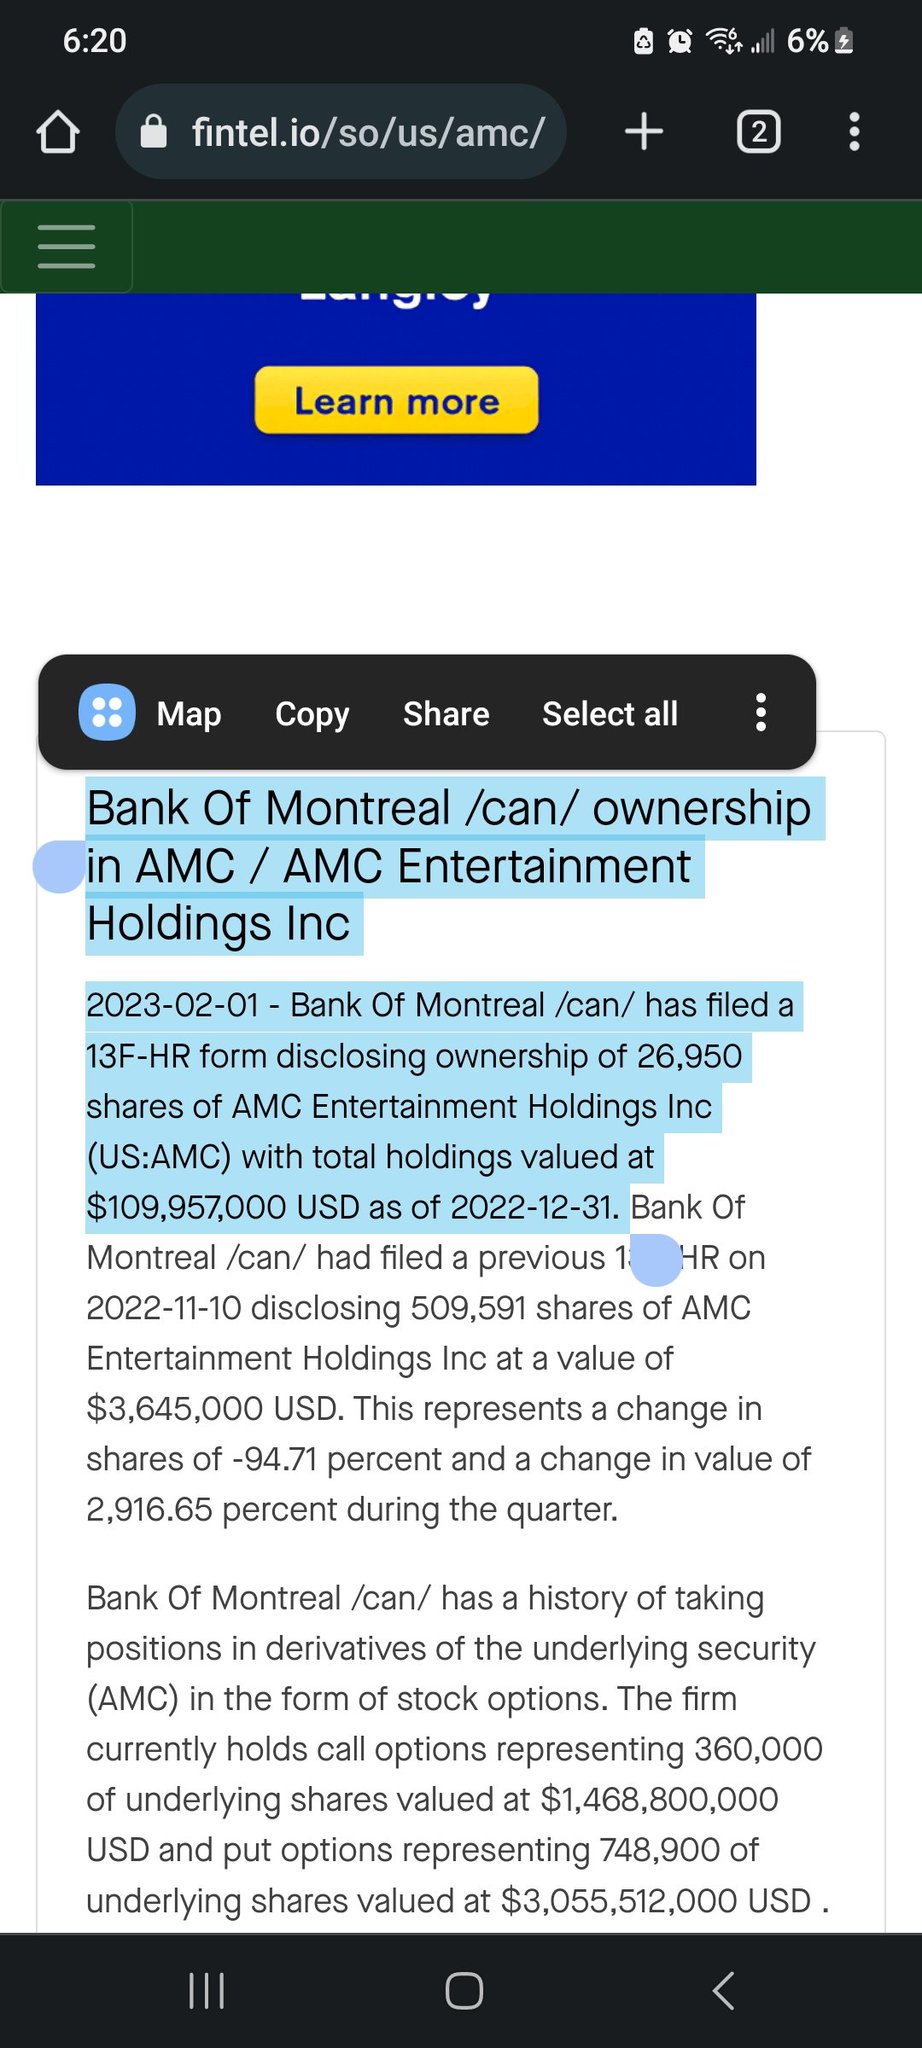
Task: Tap the blue four-dot selection toolbar icon
Action: tap(106, 713)
